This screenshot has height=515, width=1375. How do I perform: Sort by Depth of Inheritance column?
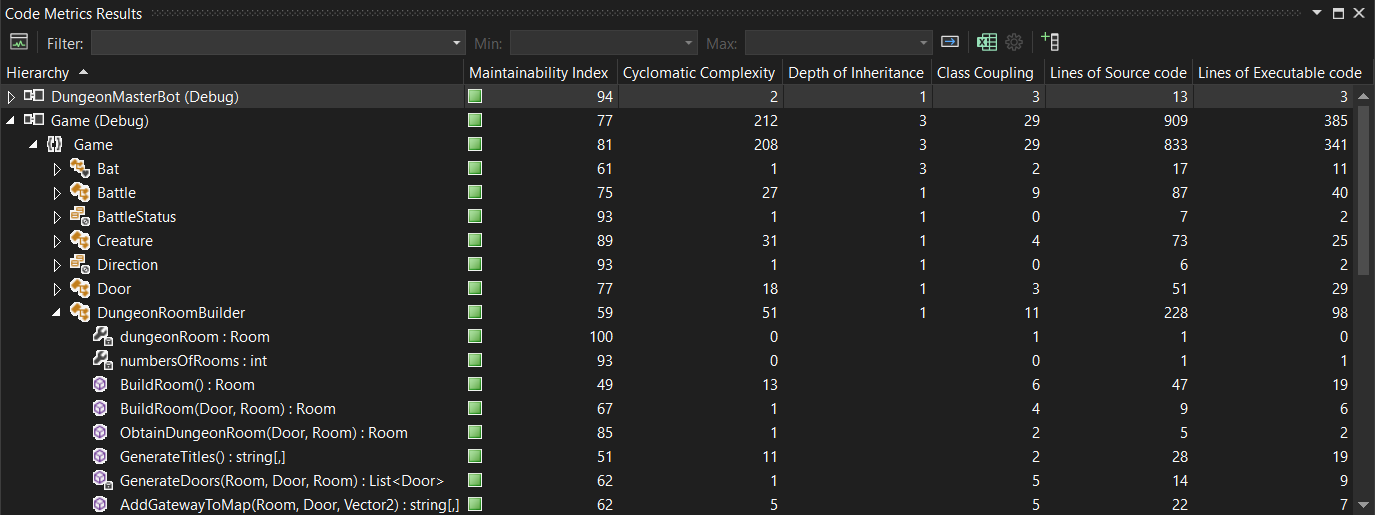(x=857, y=72)
